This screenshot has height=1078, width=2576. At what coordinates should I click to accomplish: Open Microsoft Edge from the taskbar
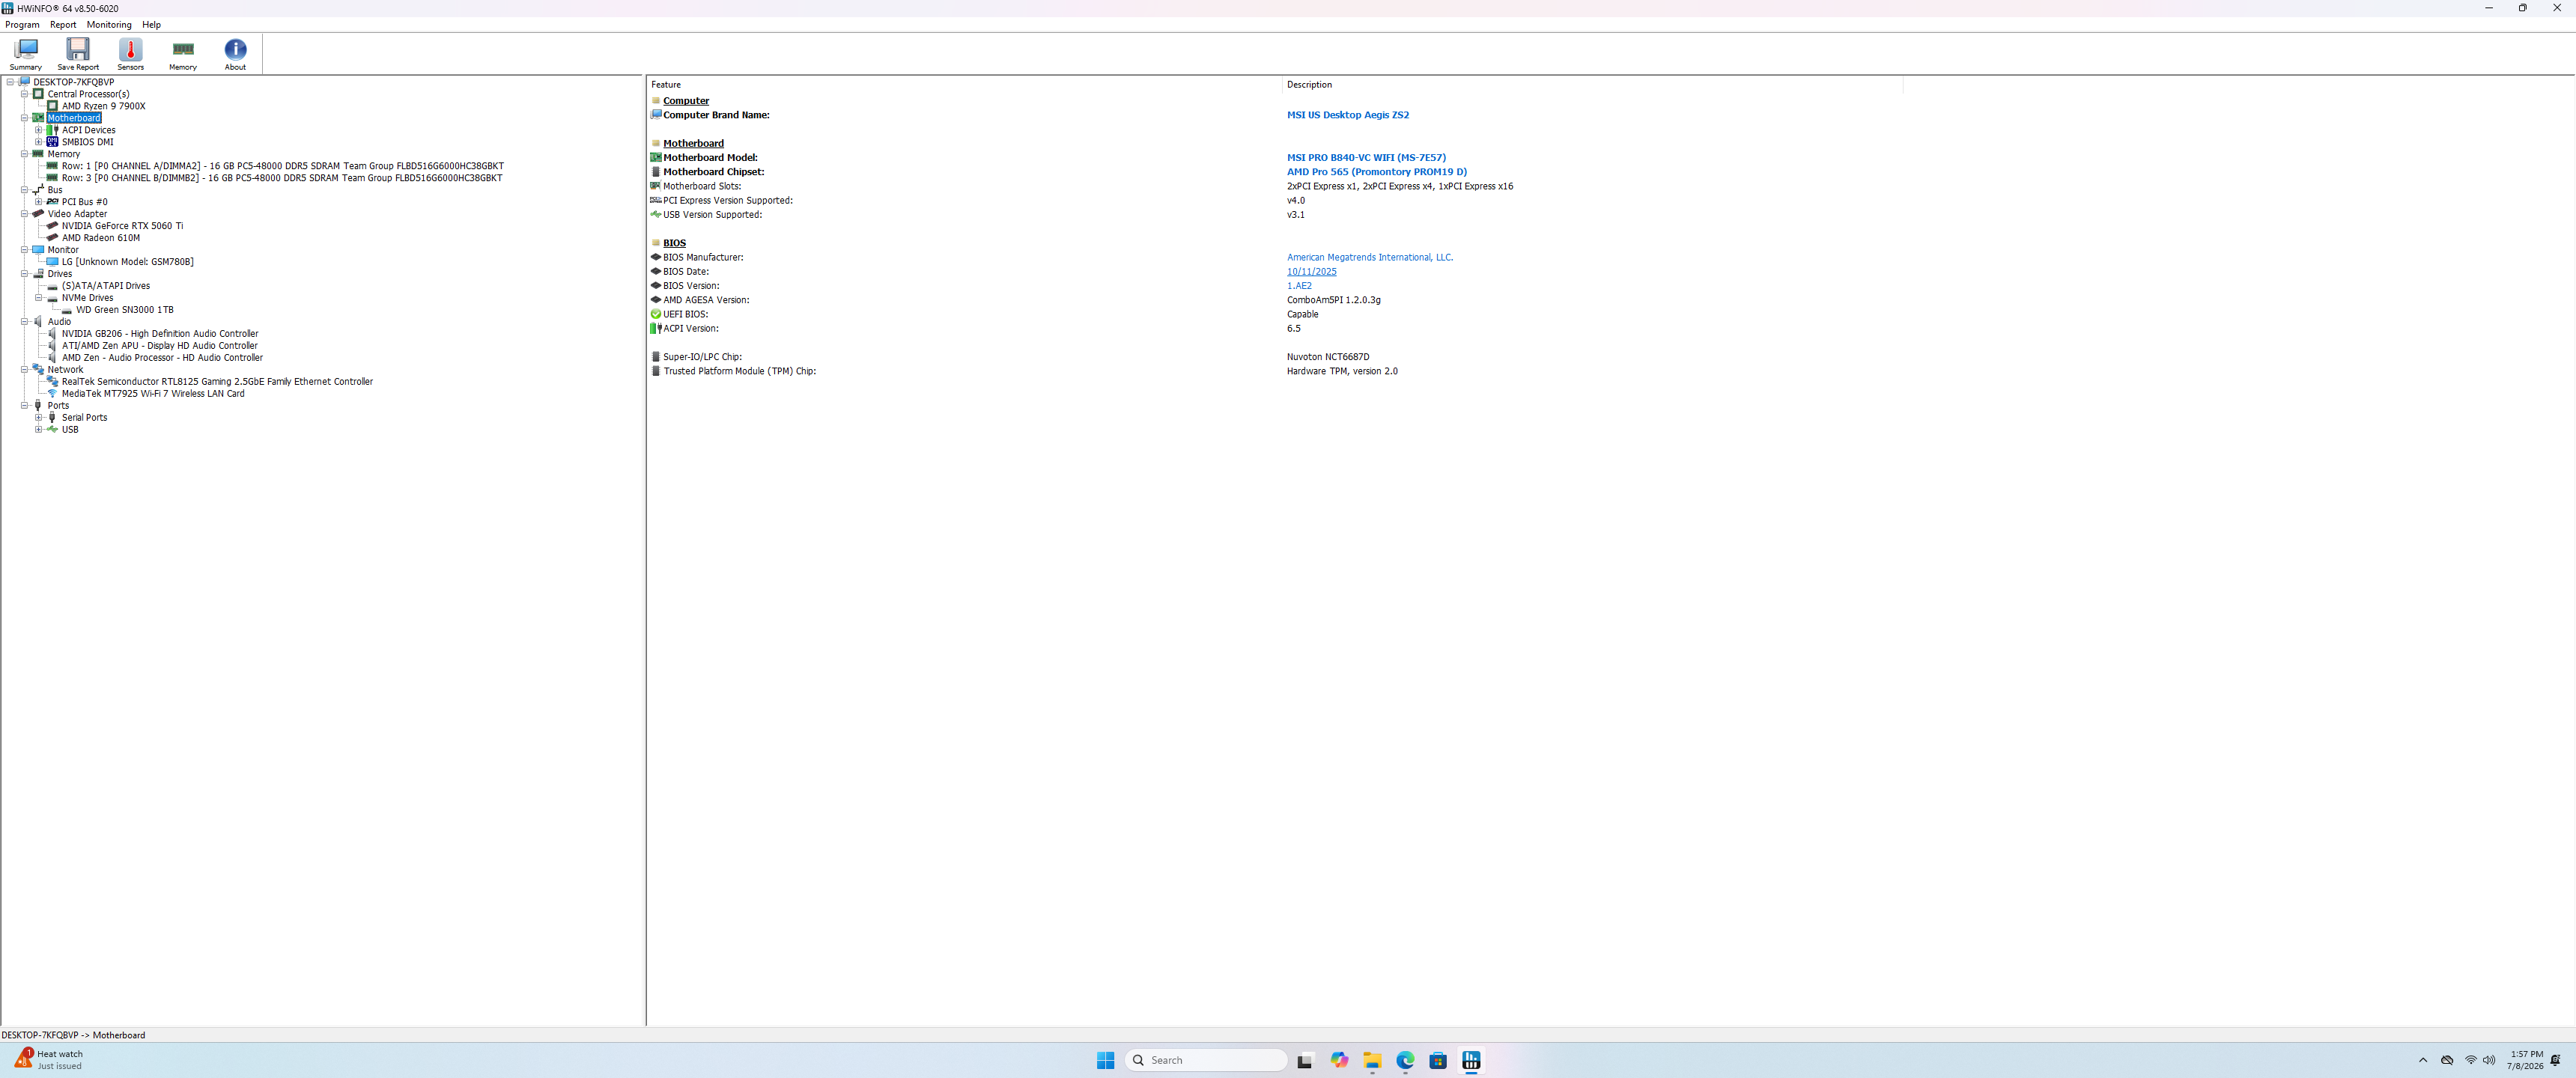pos(1405,1060)
